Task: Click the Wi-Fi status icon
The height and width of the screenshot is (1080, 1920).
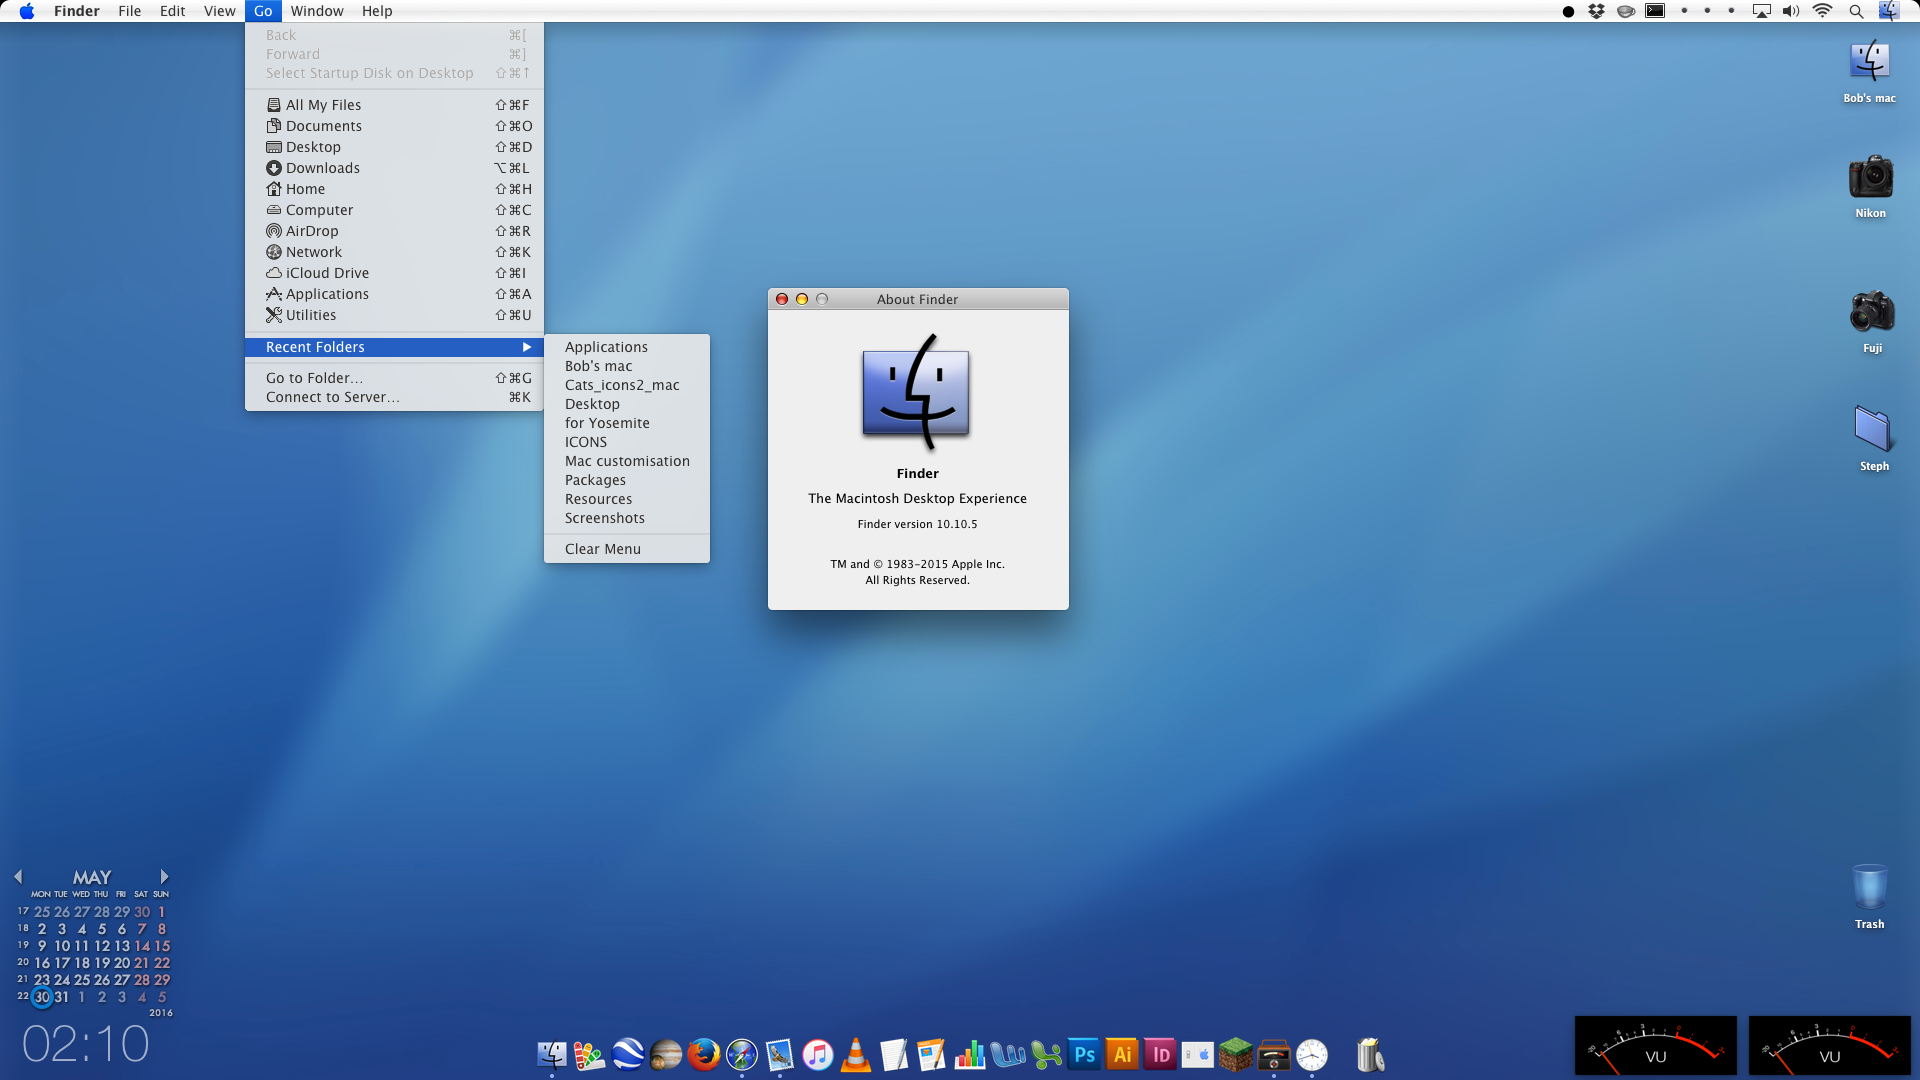Action: tap(1822, 11)
